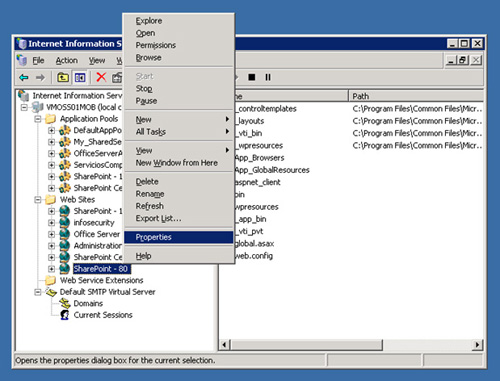Viewport: 500px width, 381px height.
Task: Click the SharePoint Ce app pool gear icon
Action: [x=65, y=188]
